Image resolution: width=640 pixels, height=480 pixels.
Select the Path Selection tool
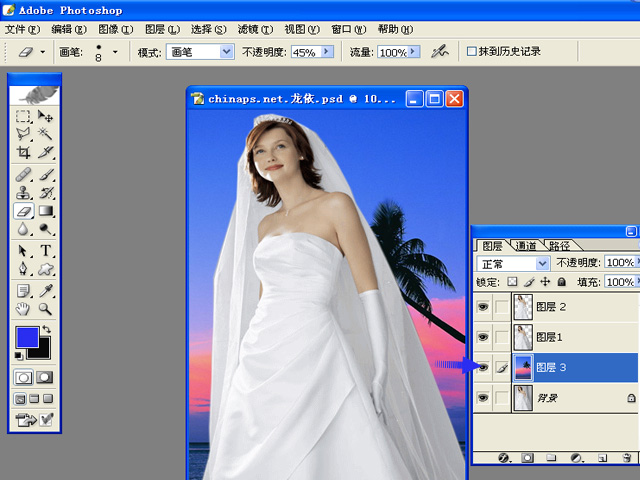tap(23, 251)
